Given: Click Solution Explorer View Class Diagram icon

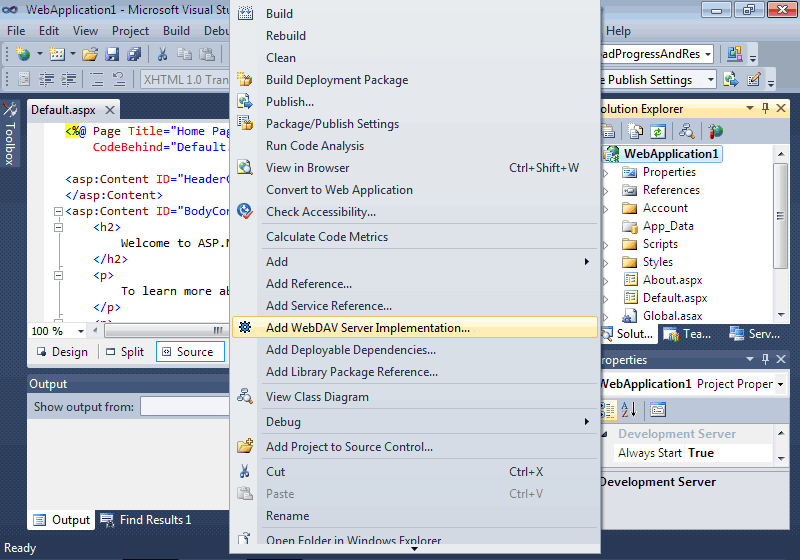Looking at the screenshot, I should coord(686,132).
